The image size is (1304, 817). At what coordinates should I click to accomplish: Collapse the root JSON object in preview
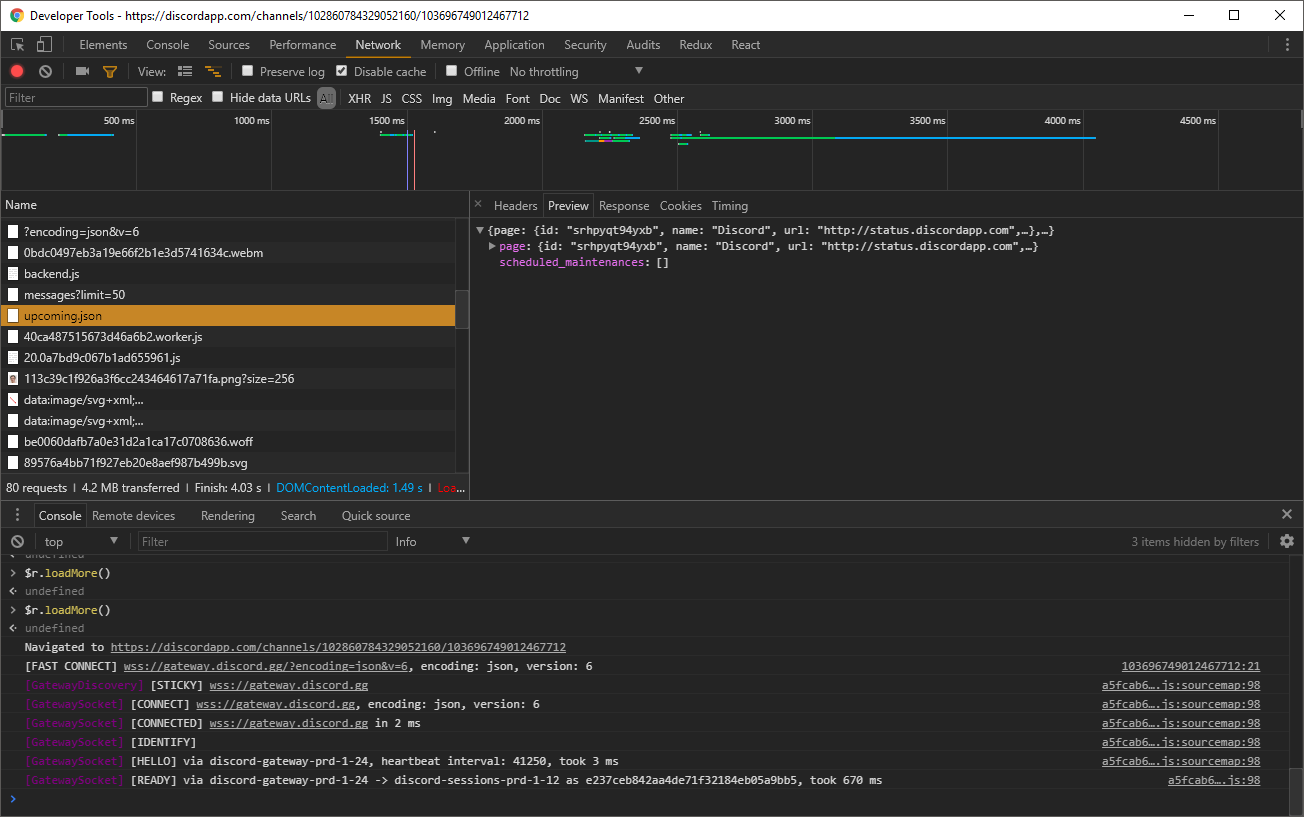pyautogui.click(x=480, y=230)
